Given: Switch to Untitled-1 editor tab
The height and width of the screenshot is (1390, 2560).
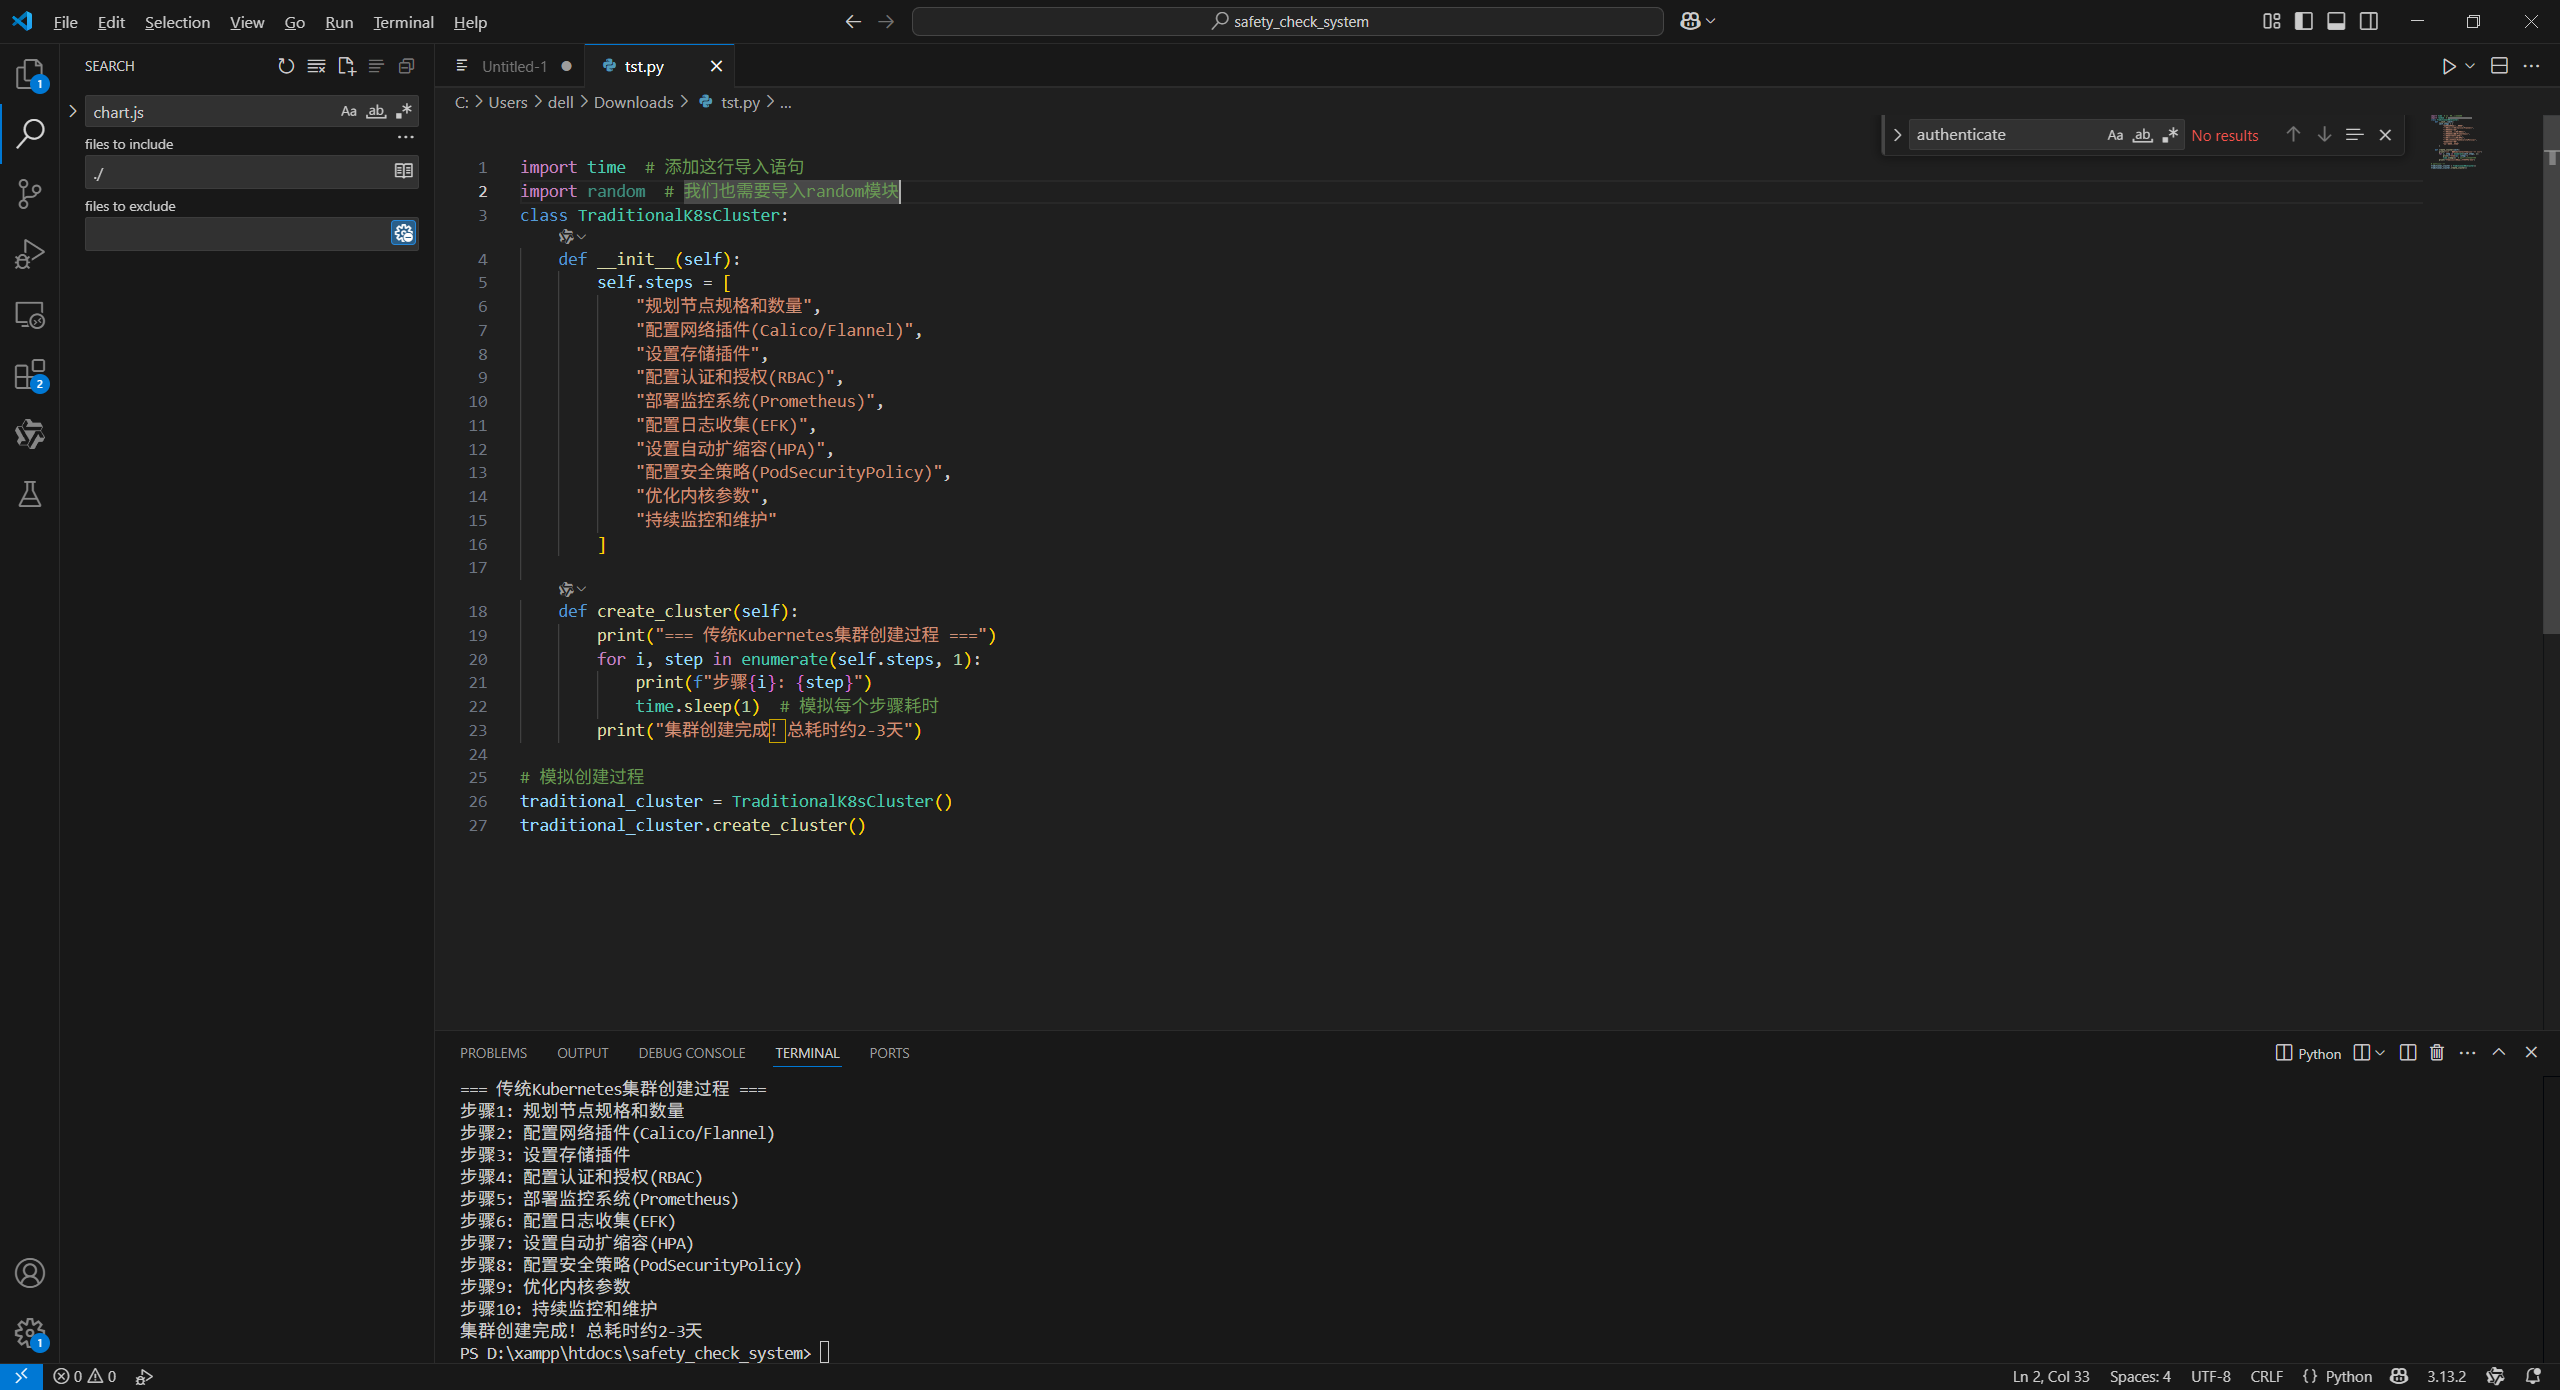Looking at the screenshot, I should click(514, 66).
